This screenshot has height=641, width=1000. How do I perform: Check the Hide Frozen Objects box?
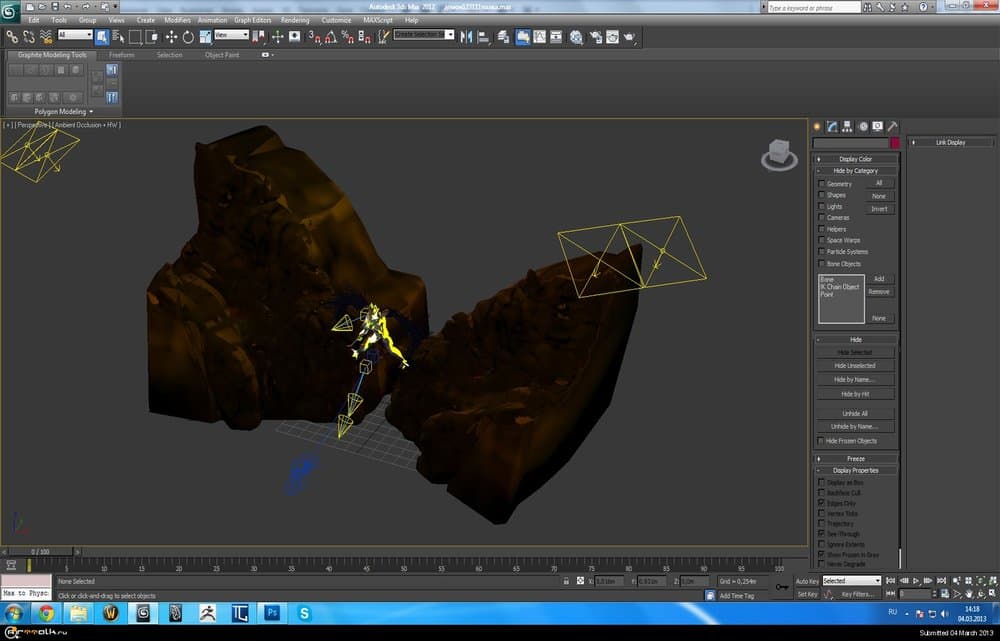point(822,441)
